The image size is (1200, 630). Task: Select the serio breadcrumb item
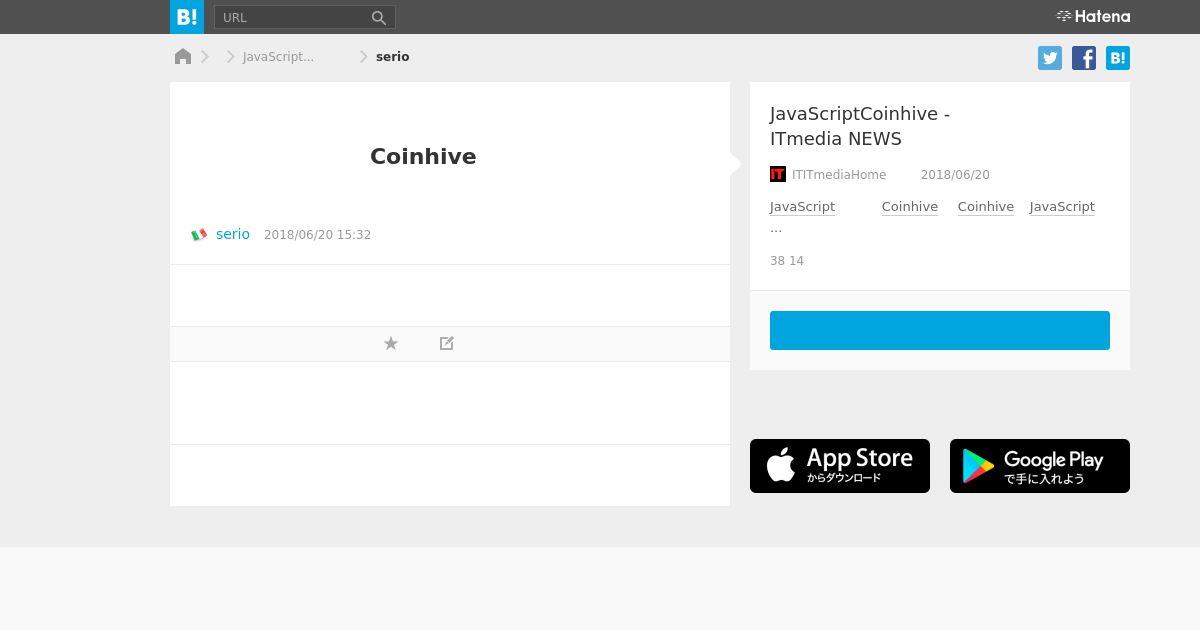tap(392, 57)
